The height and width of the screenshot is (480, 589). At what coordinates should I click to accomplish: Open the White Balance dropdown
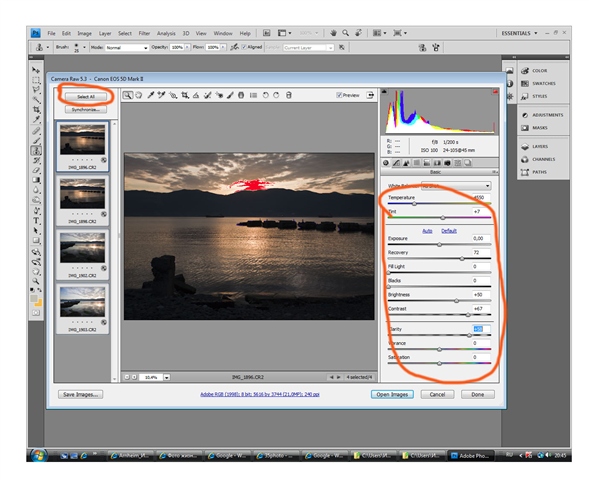pos(456,186)
